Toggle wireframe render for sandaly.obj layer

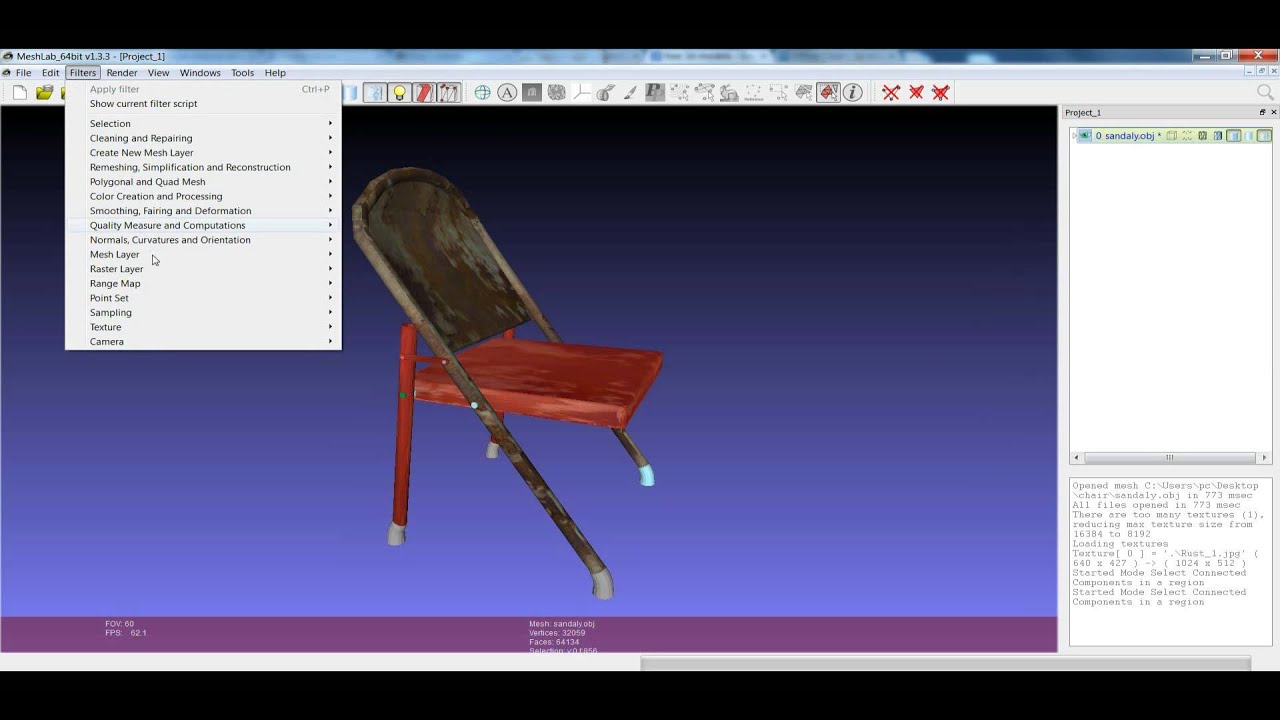[1202, 135]
